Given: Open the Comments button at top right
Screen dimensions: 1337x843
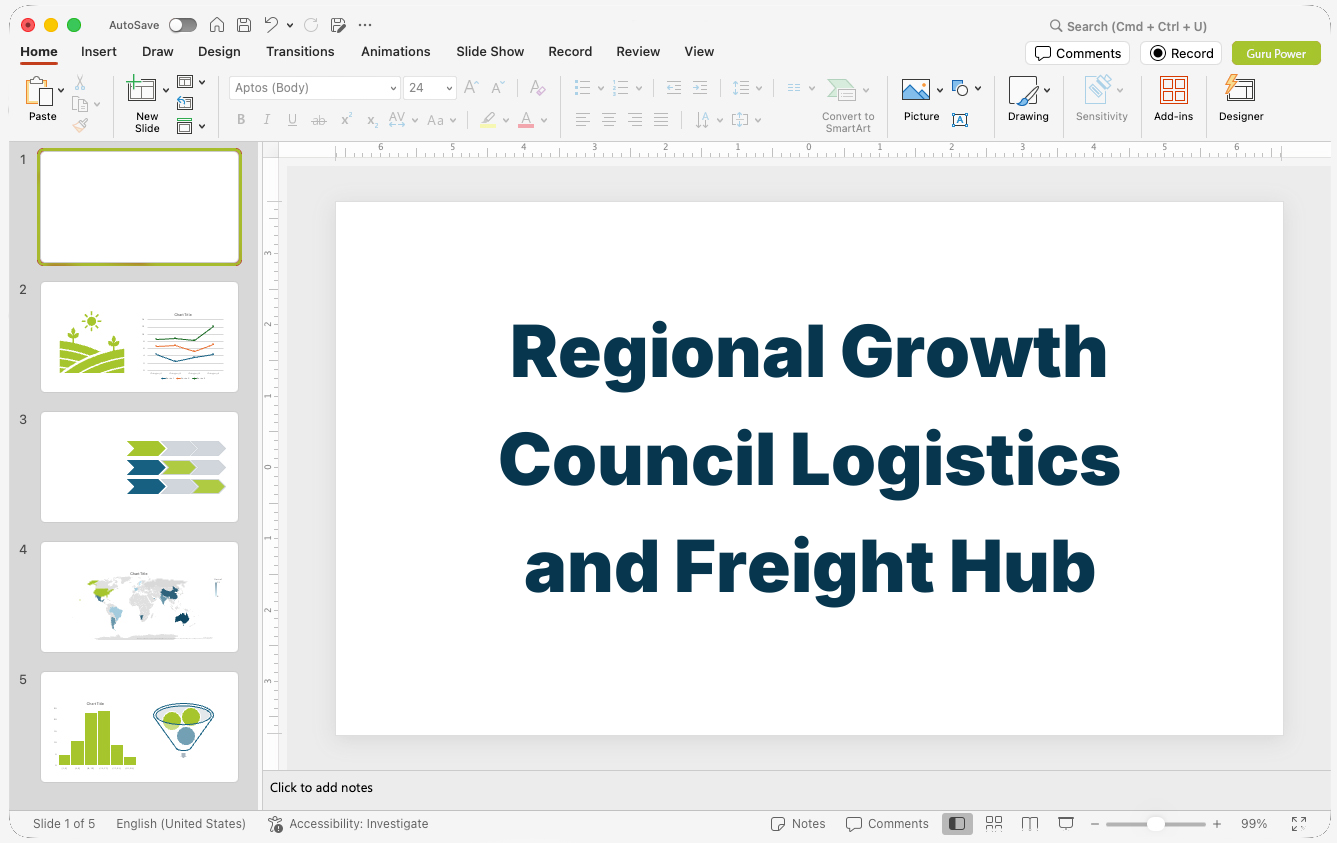Looking at the screenshot, I should click(1077, 53).
